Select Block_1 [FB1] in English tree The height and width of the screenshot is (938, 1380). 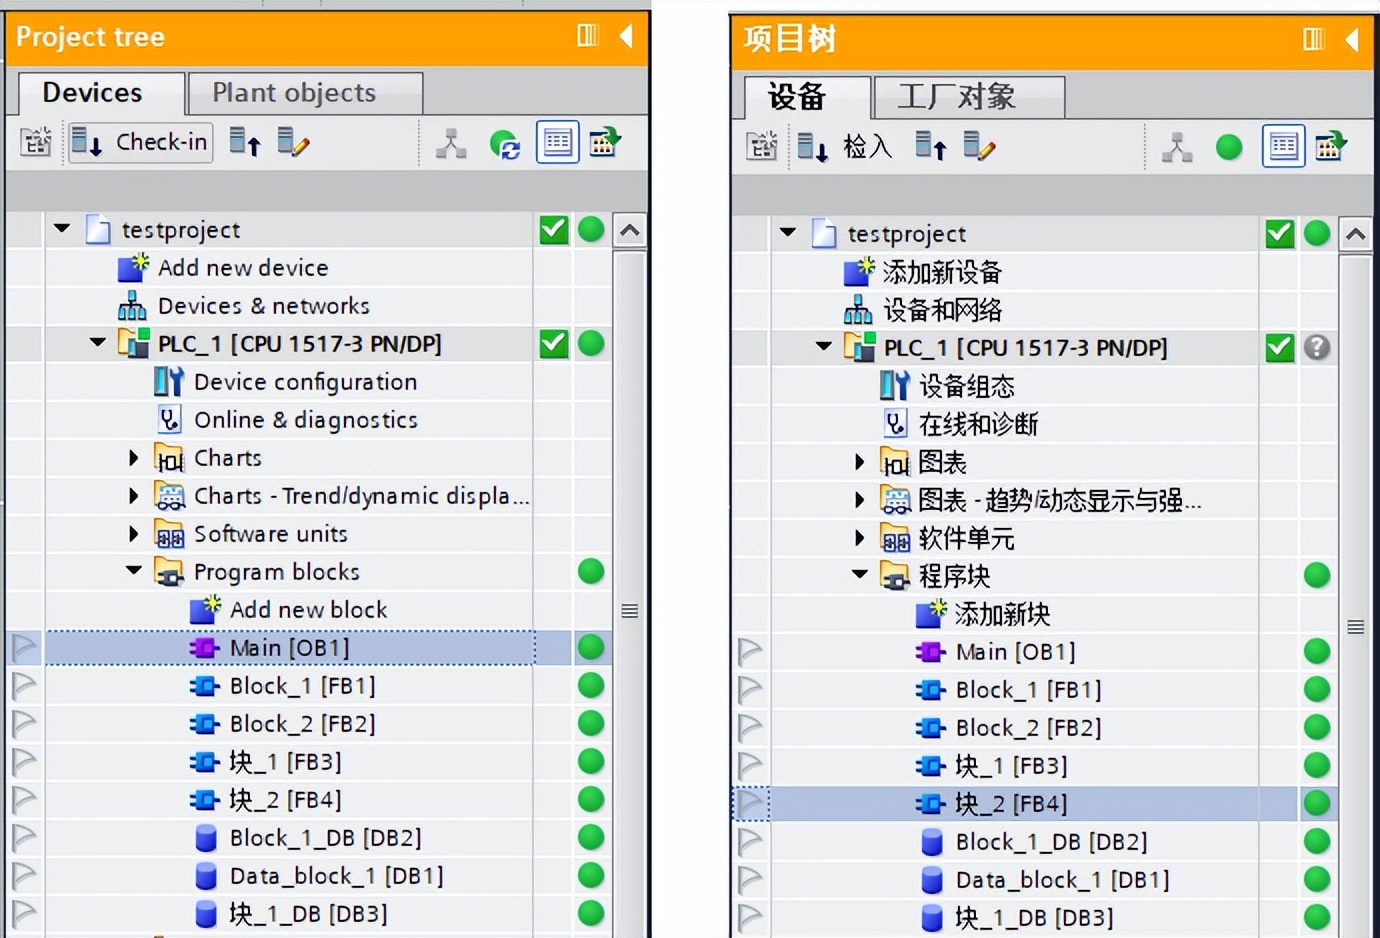point(303,686)
